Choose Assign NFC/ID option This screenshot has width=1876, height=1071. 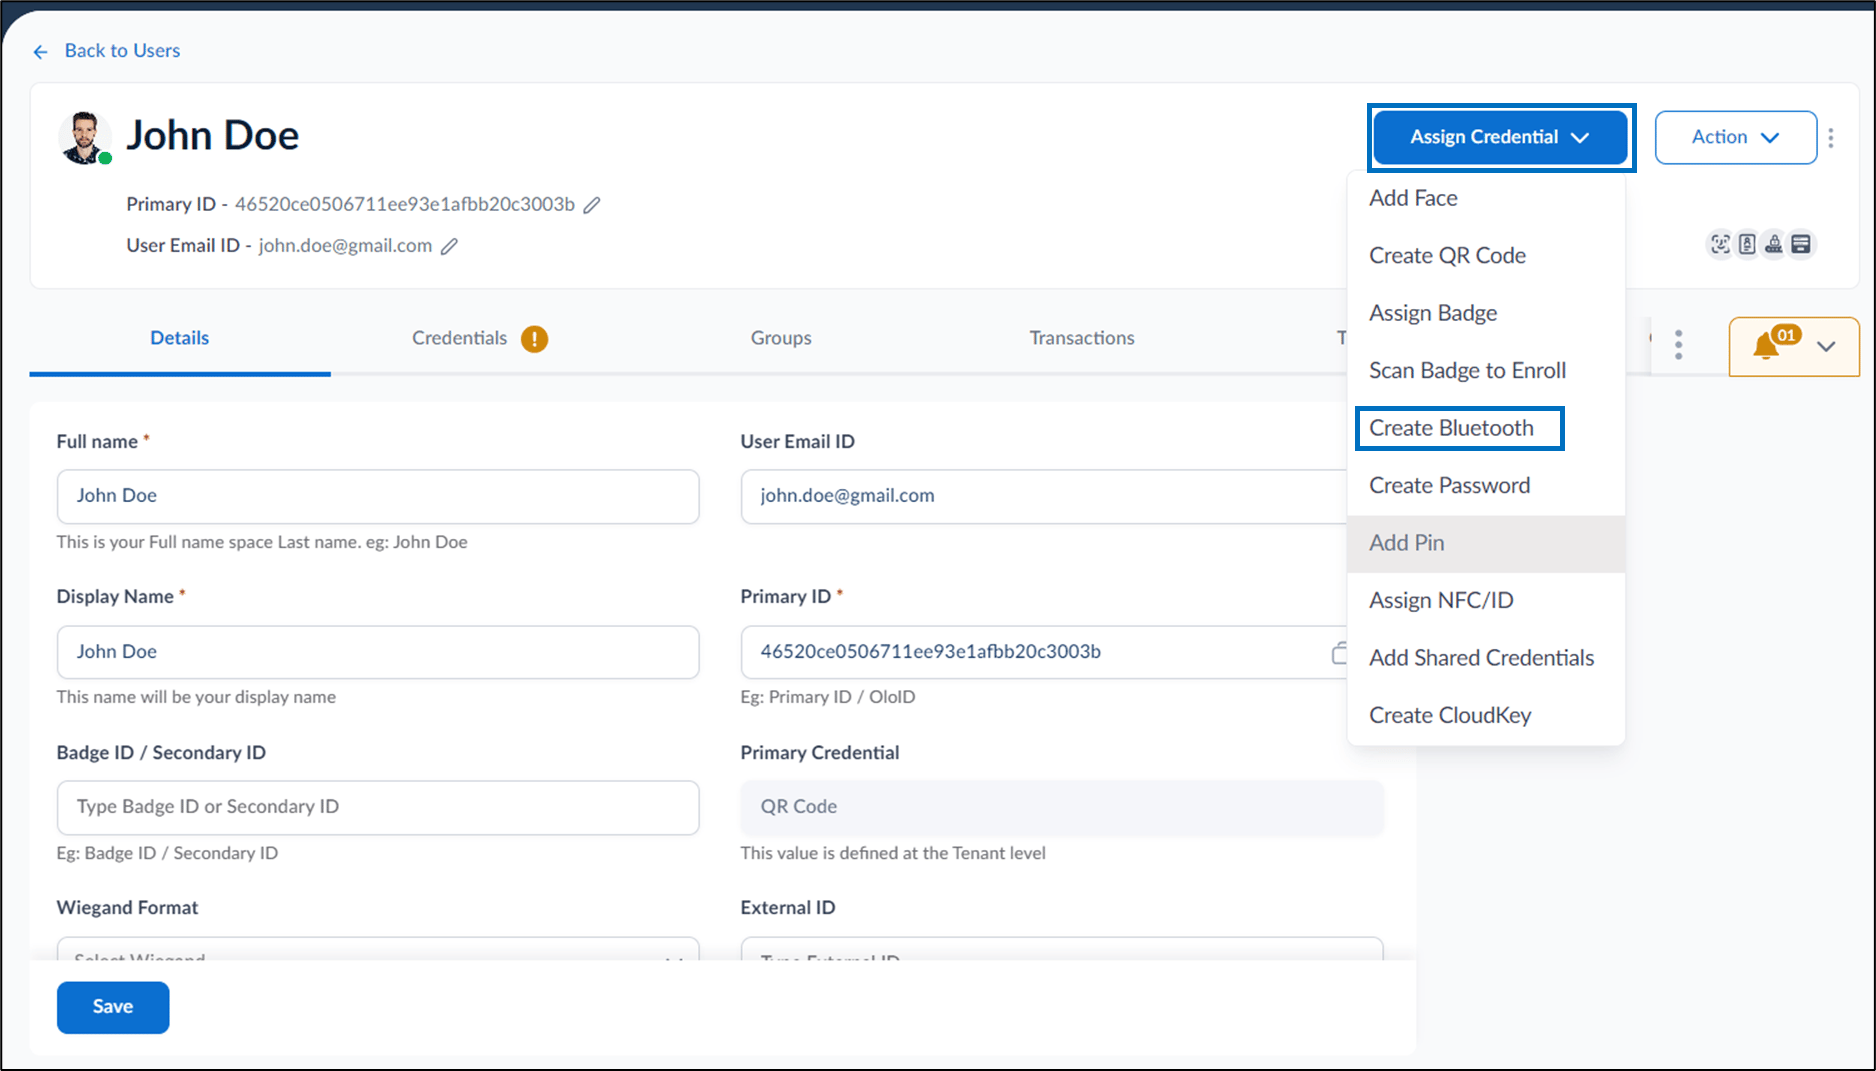pos(1486,601)
